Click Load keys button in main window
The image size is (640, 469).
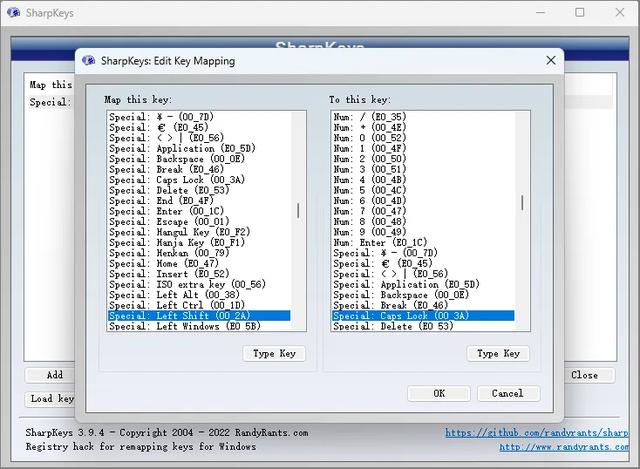[x=51, y=398]
